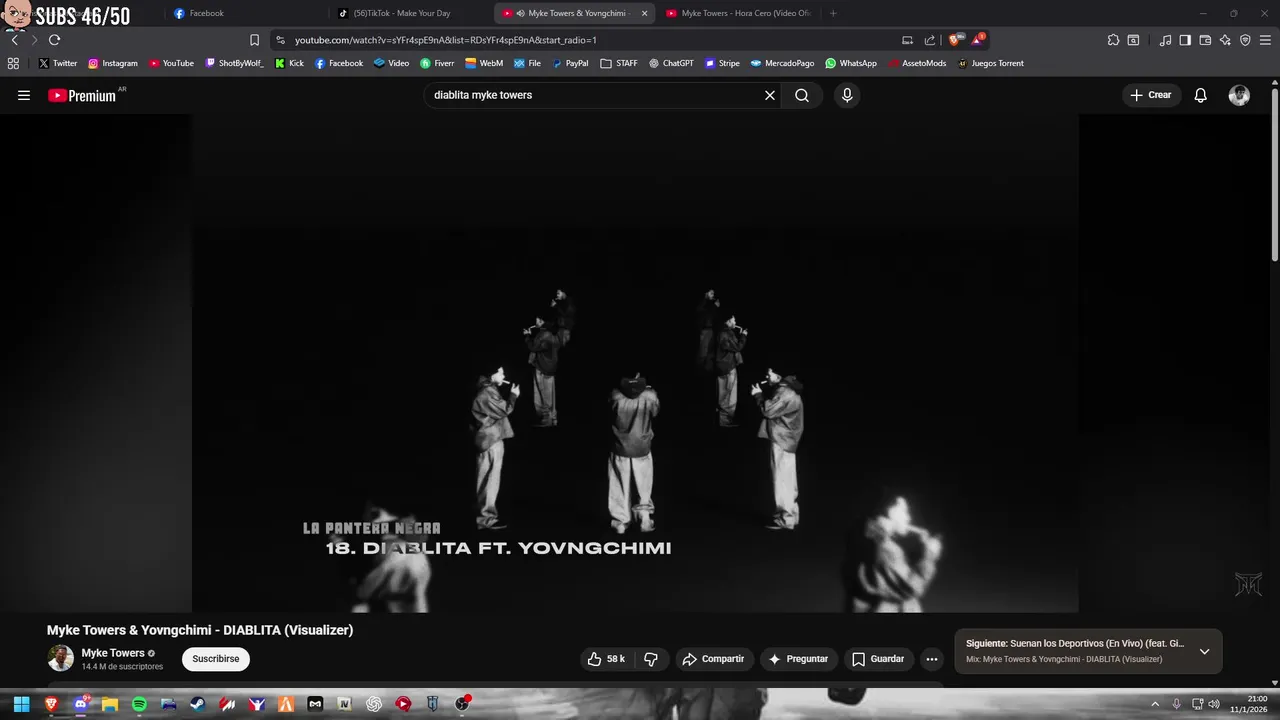The width and height of the screenshot is (1280, 720).
Task: Open the Myke Towers channel avatar
Action: tap(61, 658)
